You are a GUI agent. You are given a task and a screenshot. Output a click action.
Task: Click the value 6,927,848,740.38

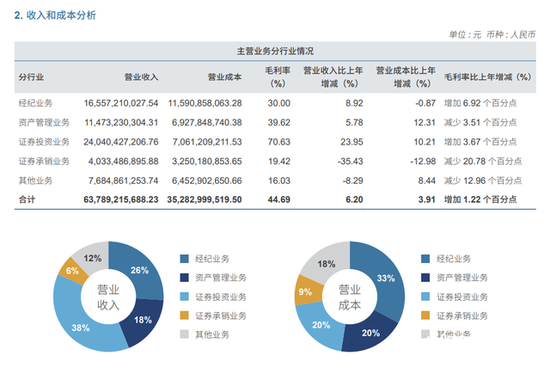coord(207,122)
